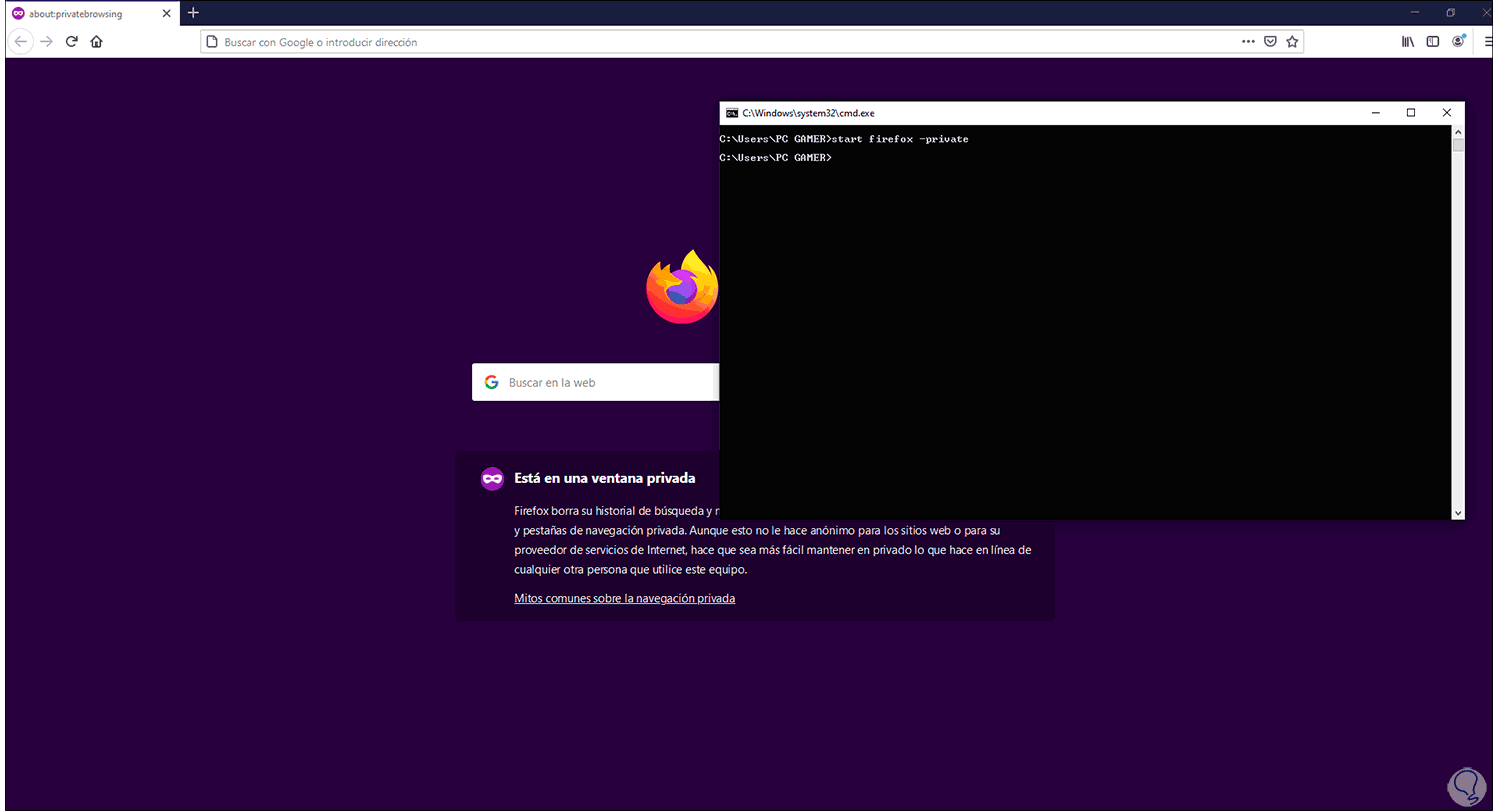Click the line starting 'proveedor de servicios de Internet'
1500x811 pixels.
tap(772, 550)
